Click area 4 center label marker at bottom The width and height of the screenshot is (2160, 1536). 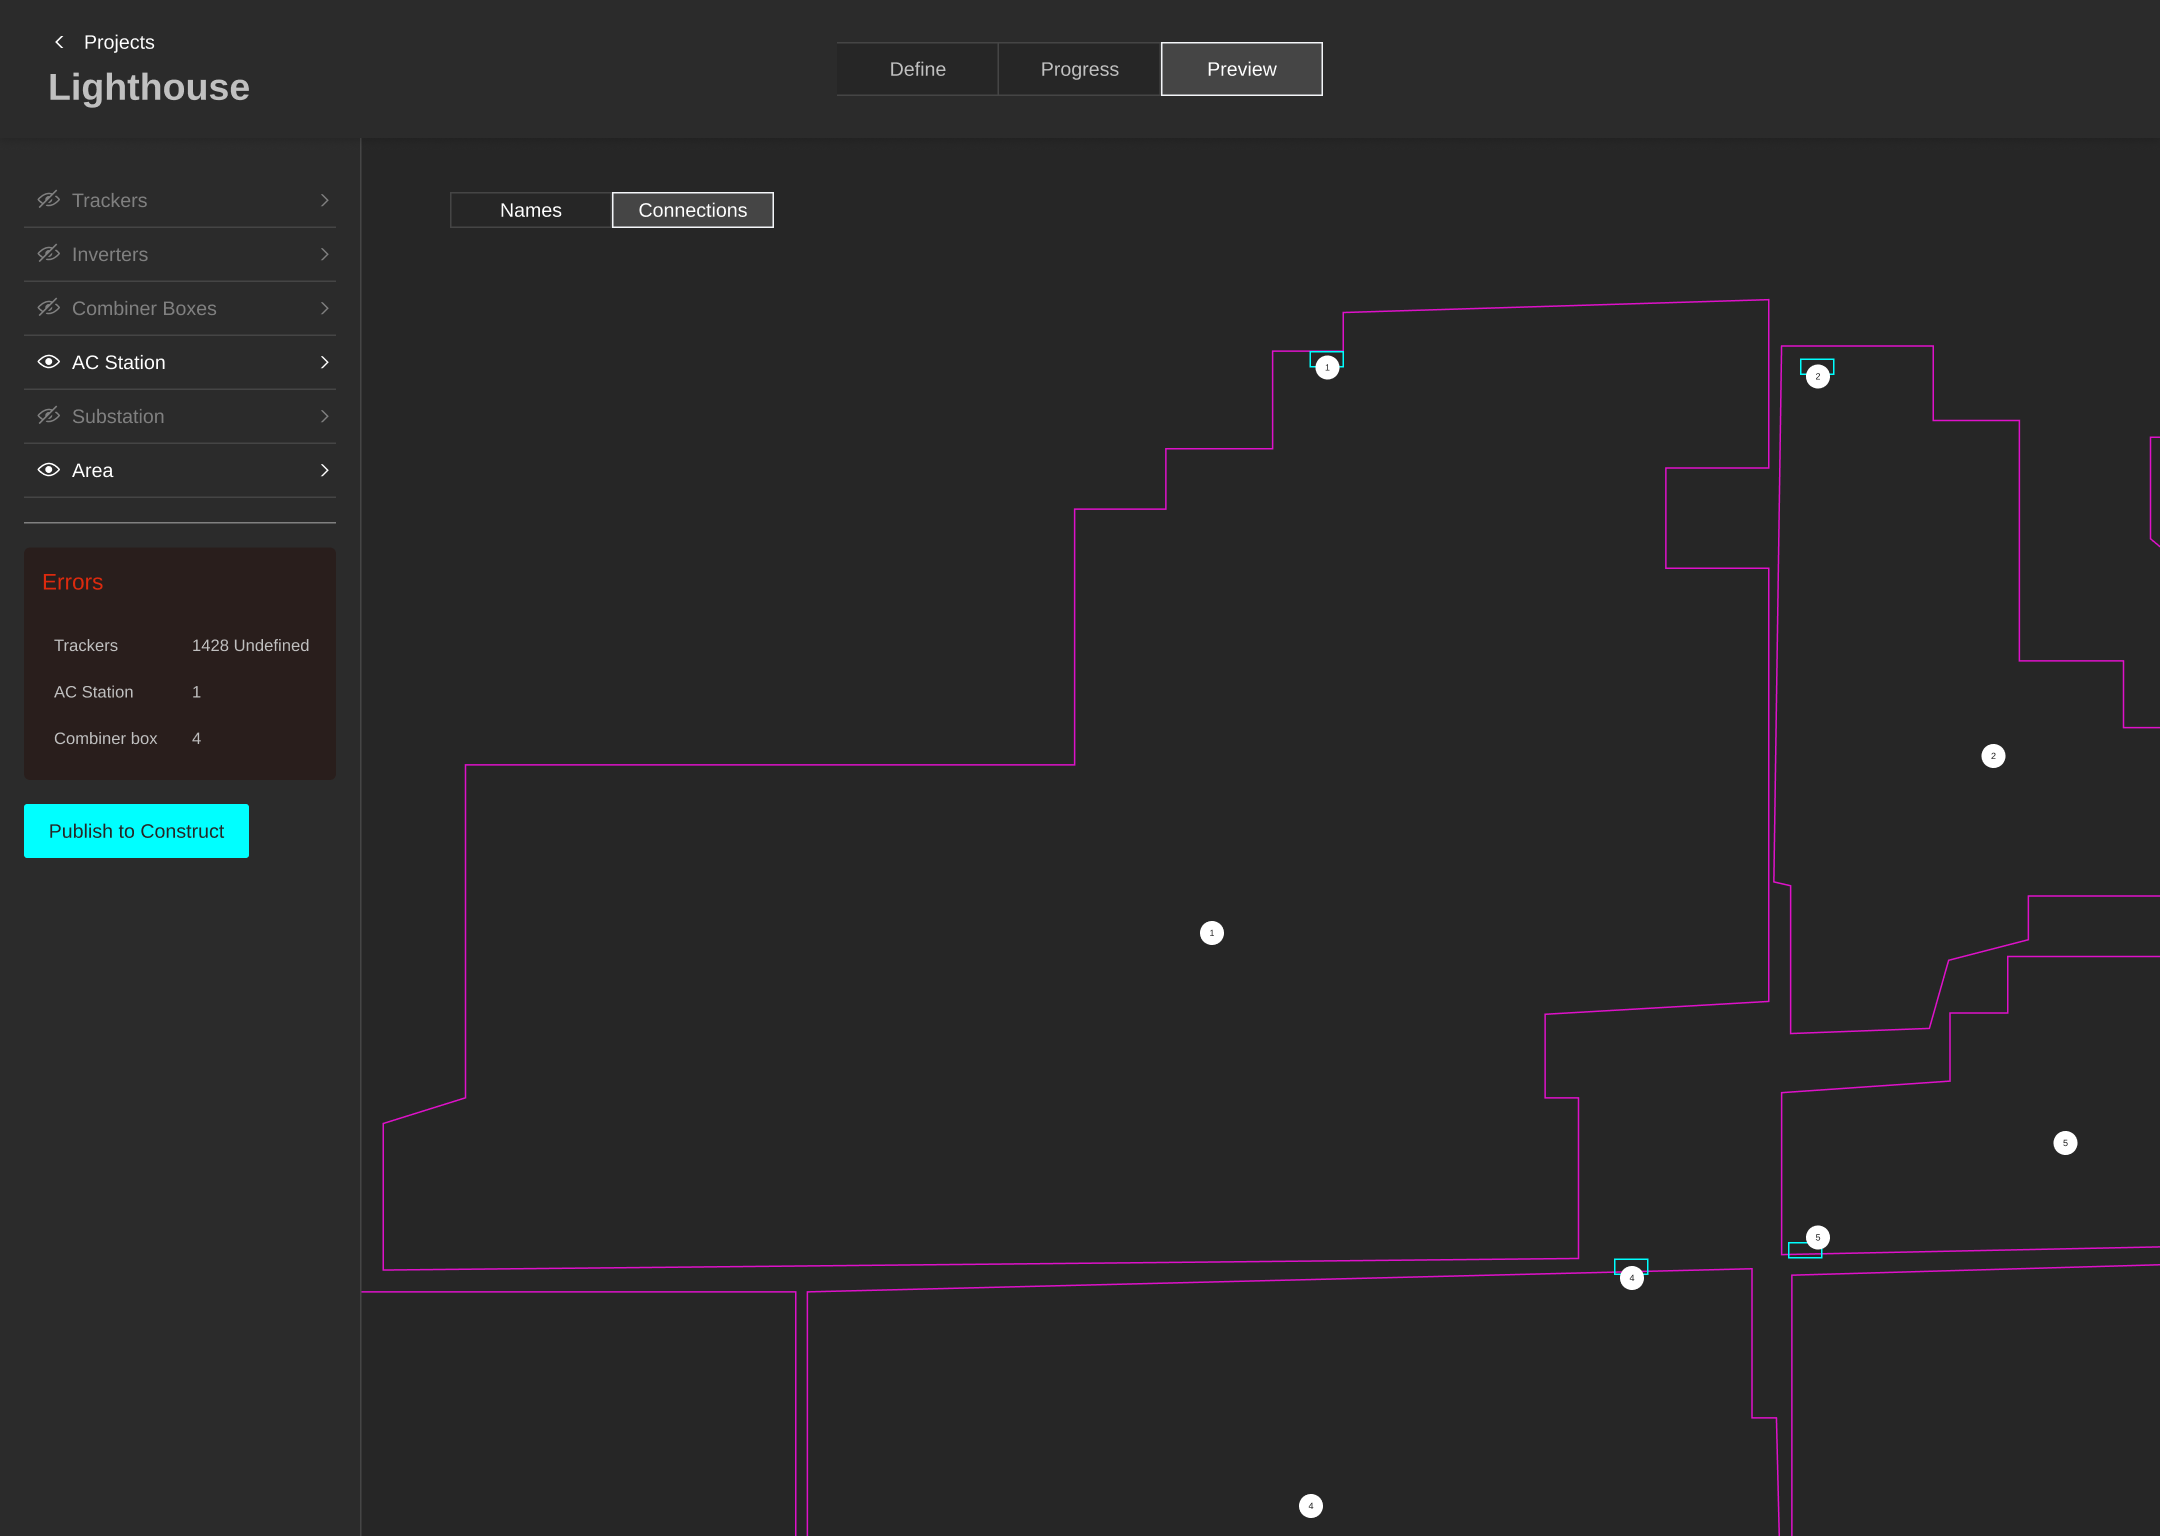click(x=1310, y=1506)
